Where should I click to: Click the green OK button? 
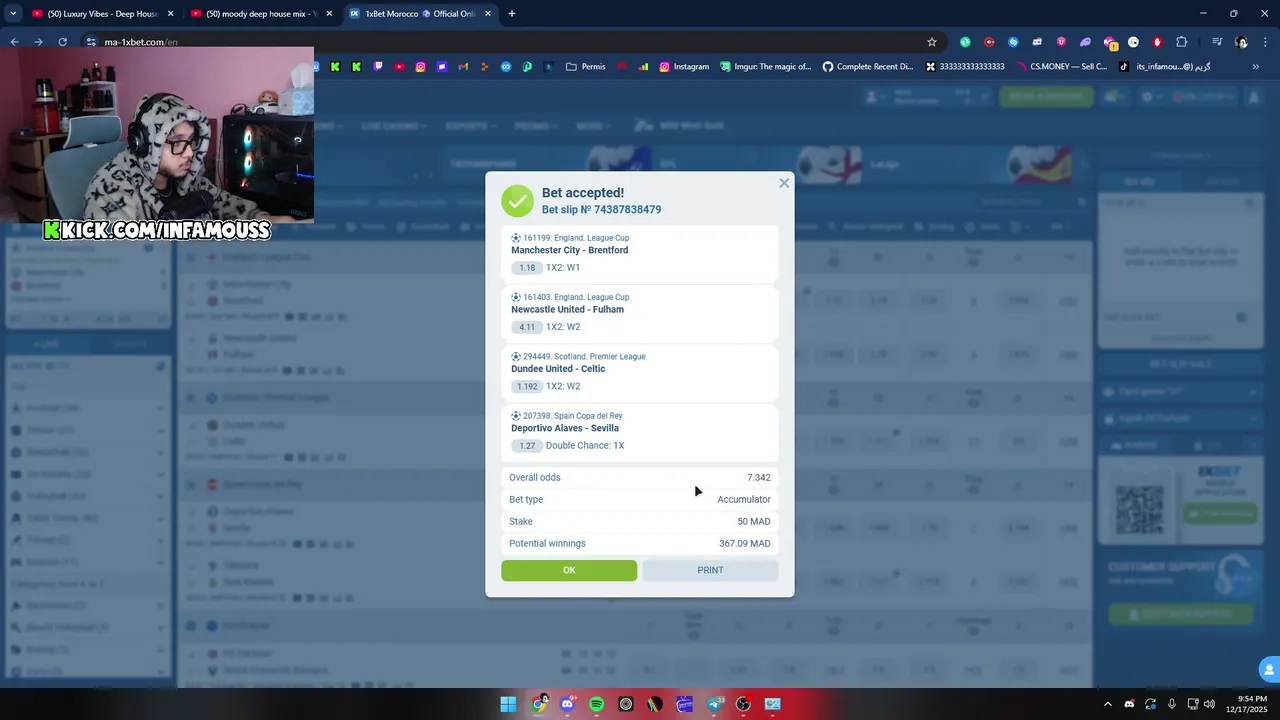pyautogui.click(x=569, y=570)
